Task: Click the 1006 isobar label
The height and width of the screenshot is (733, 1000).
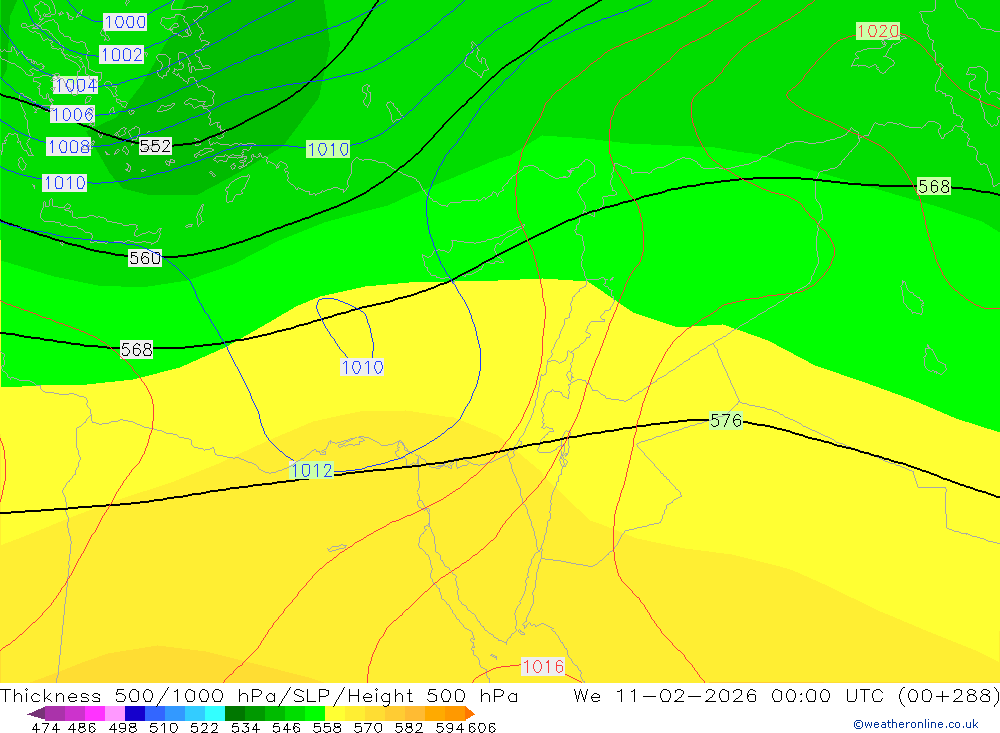Action: 72,115
